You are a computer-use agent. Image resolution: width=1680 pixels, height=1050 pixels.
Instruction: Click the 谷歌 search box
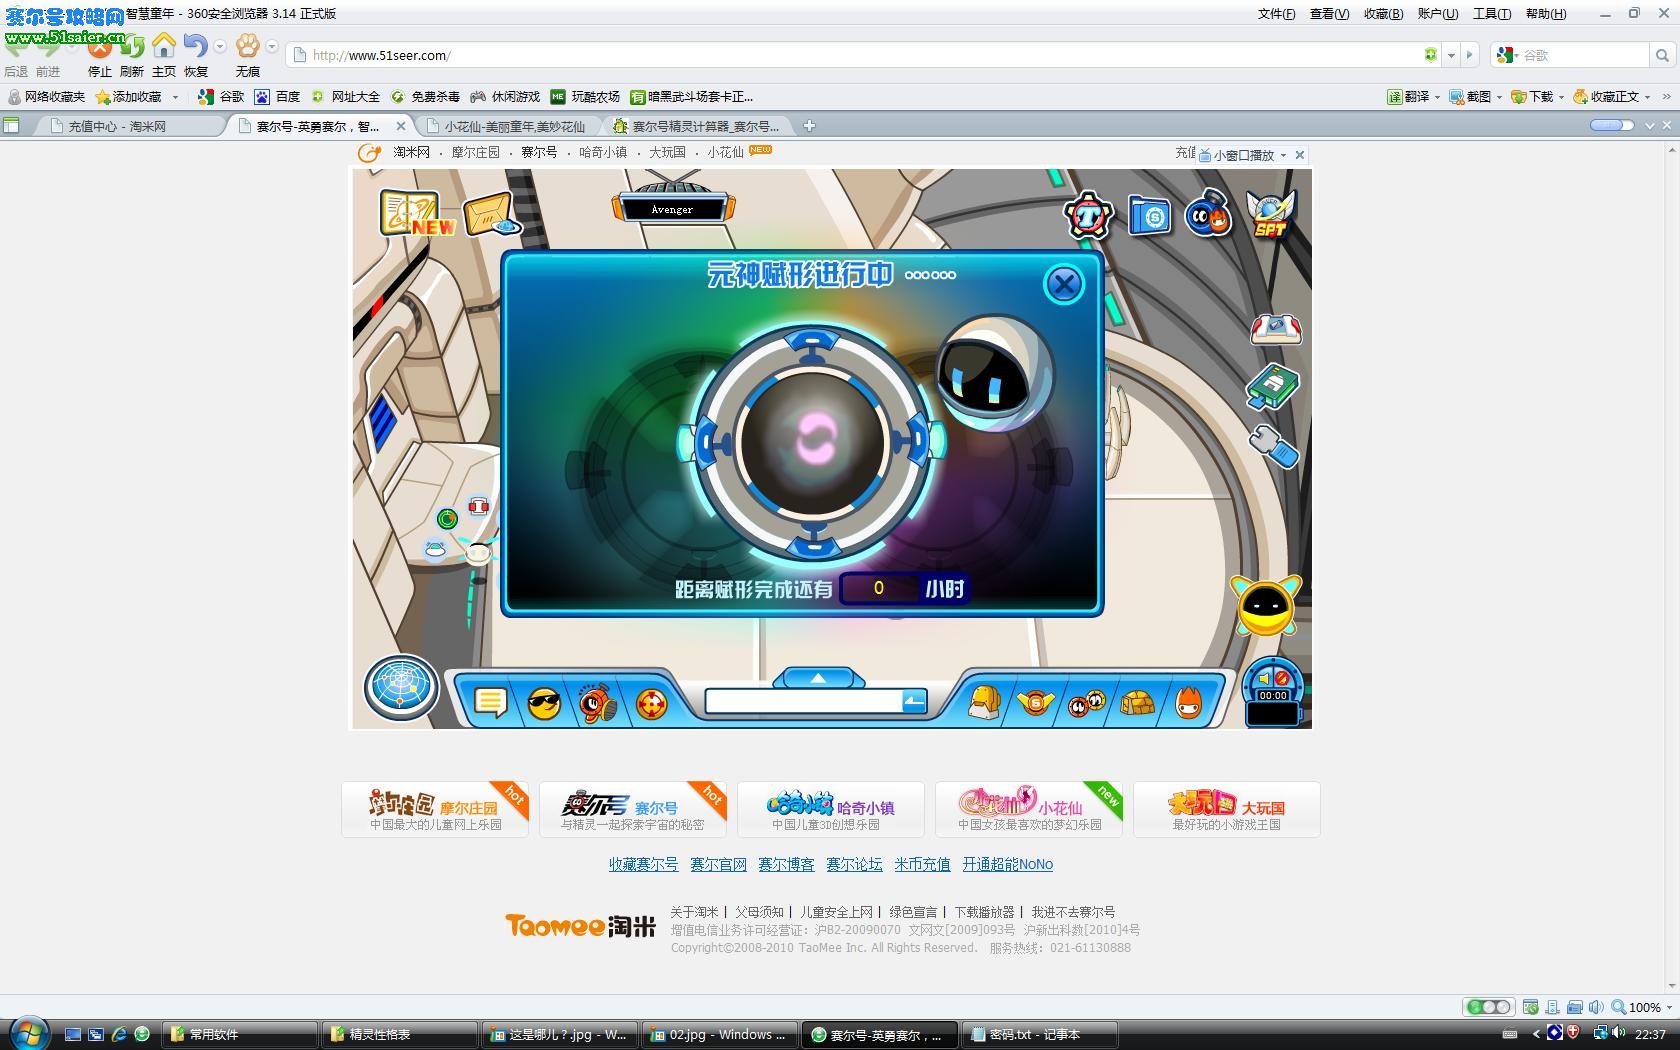point(1583,55)
